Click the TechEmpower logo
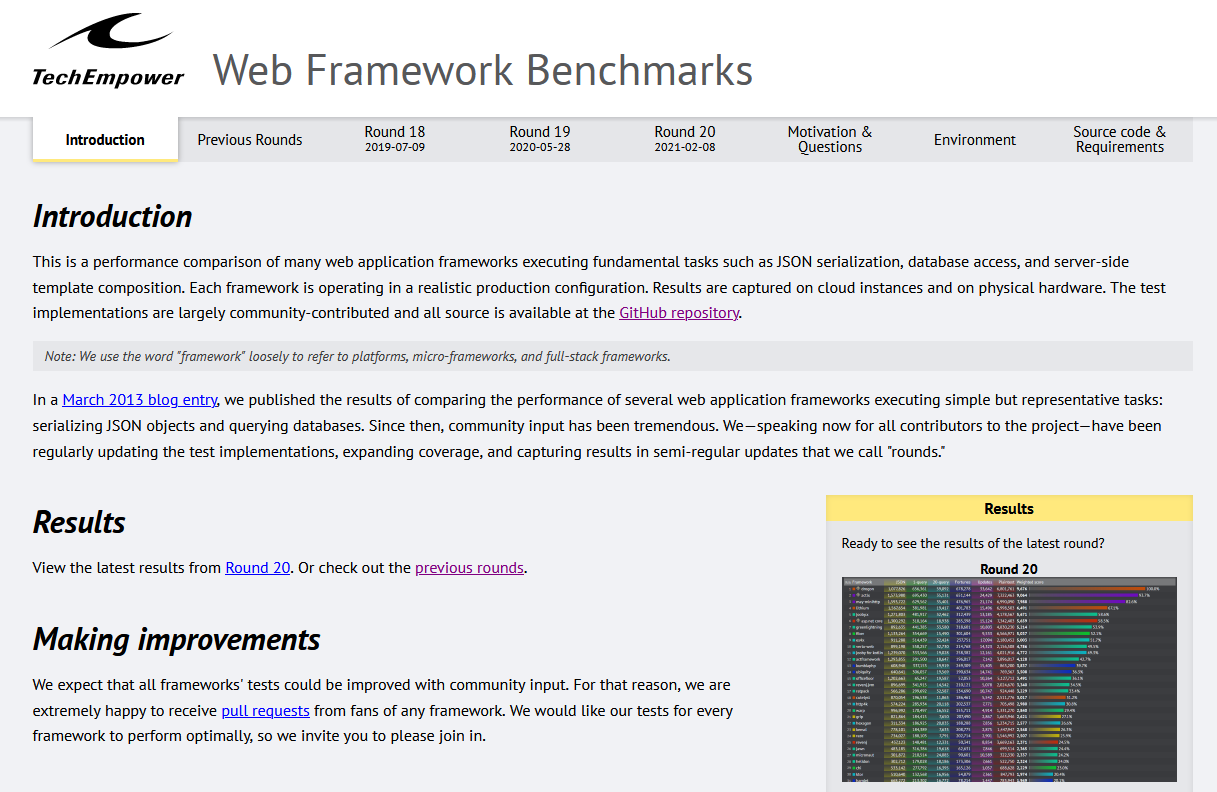 coord(108,50)
